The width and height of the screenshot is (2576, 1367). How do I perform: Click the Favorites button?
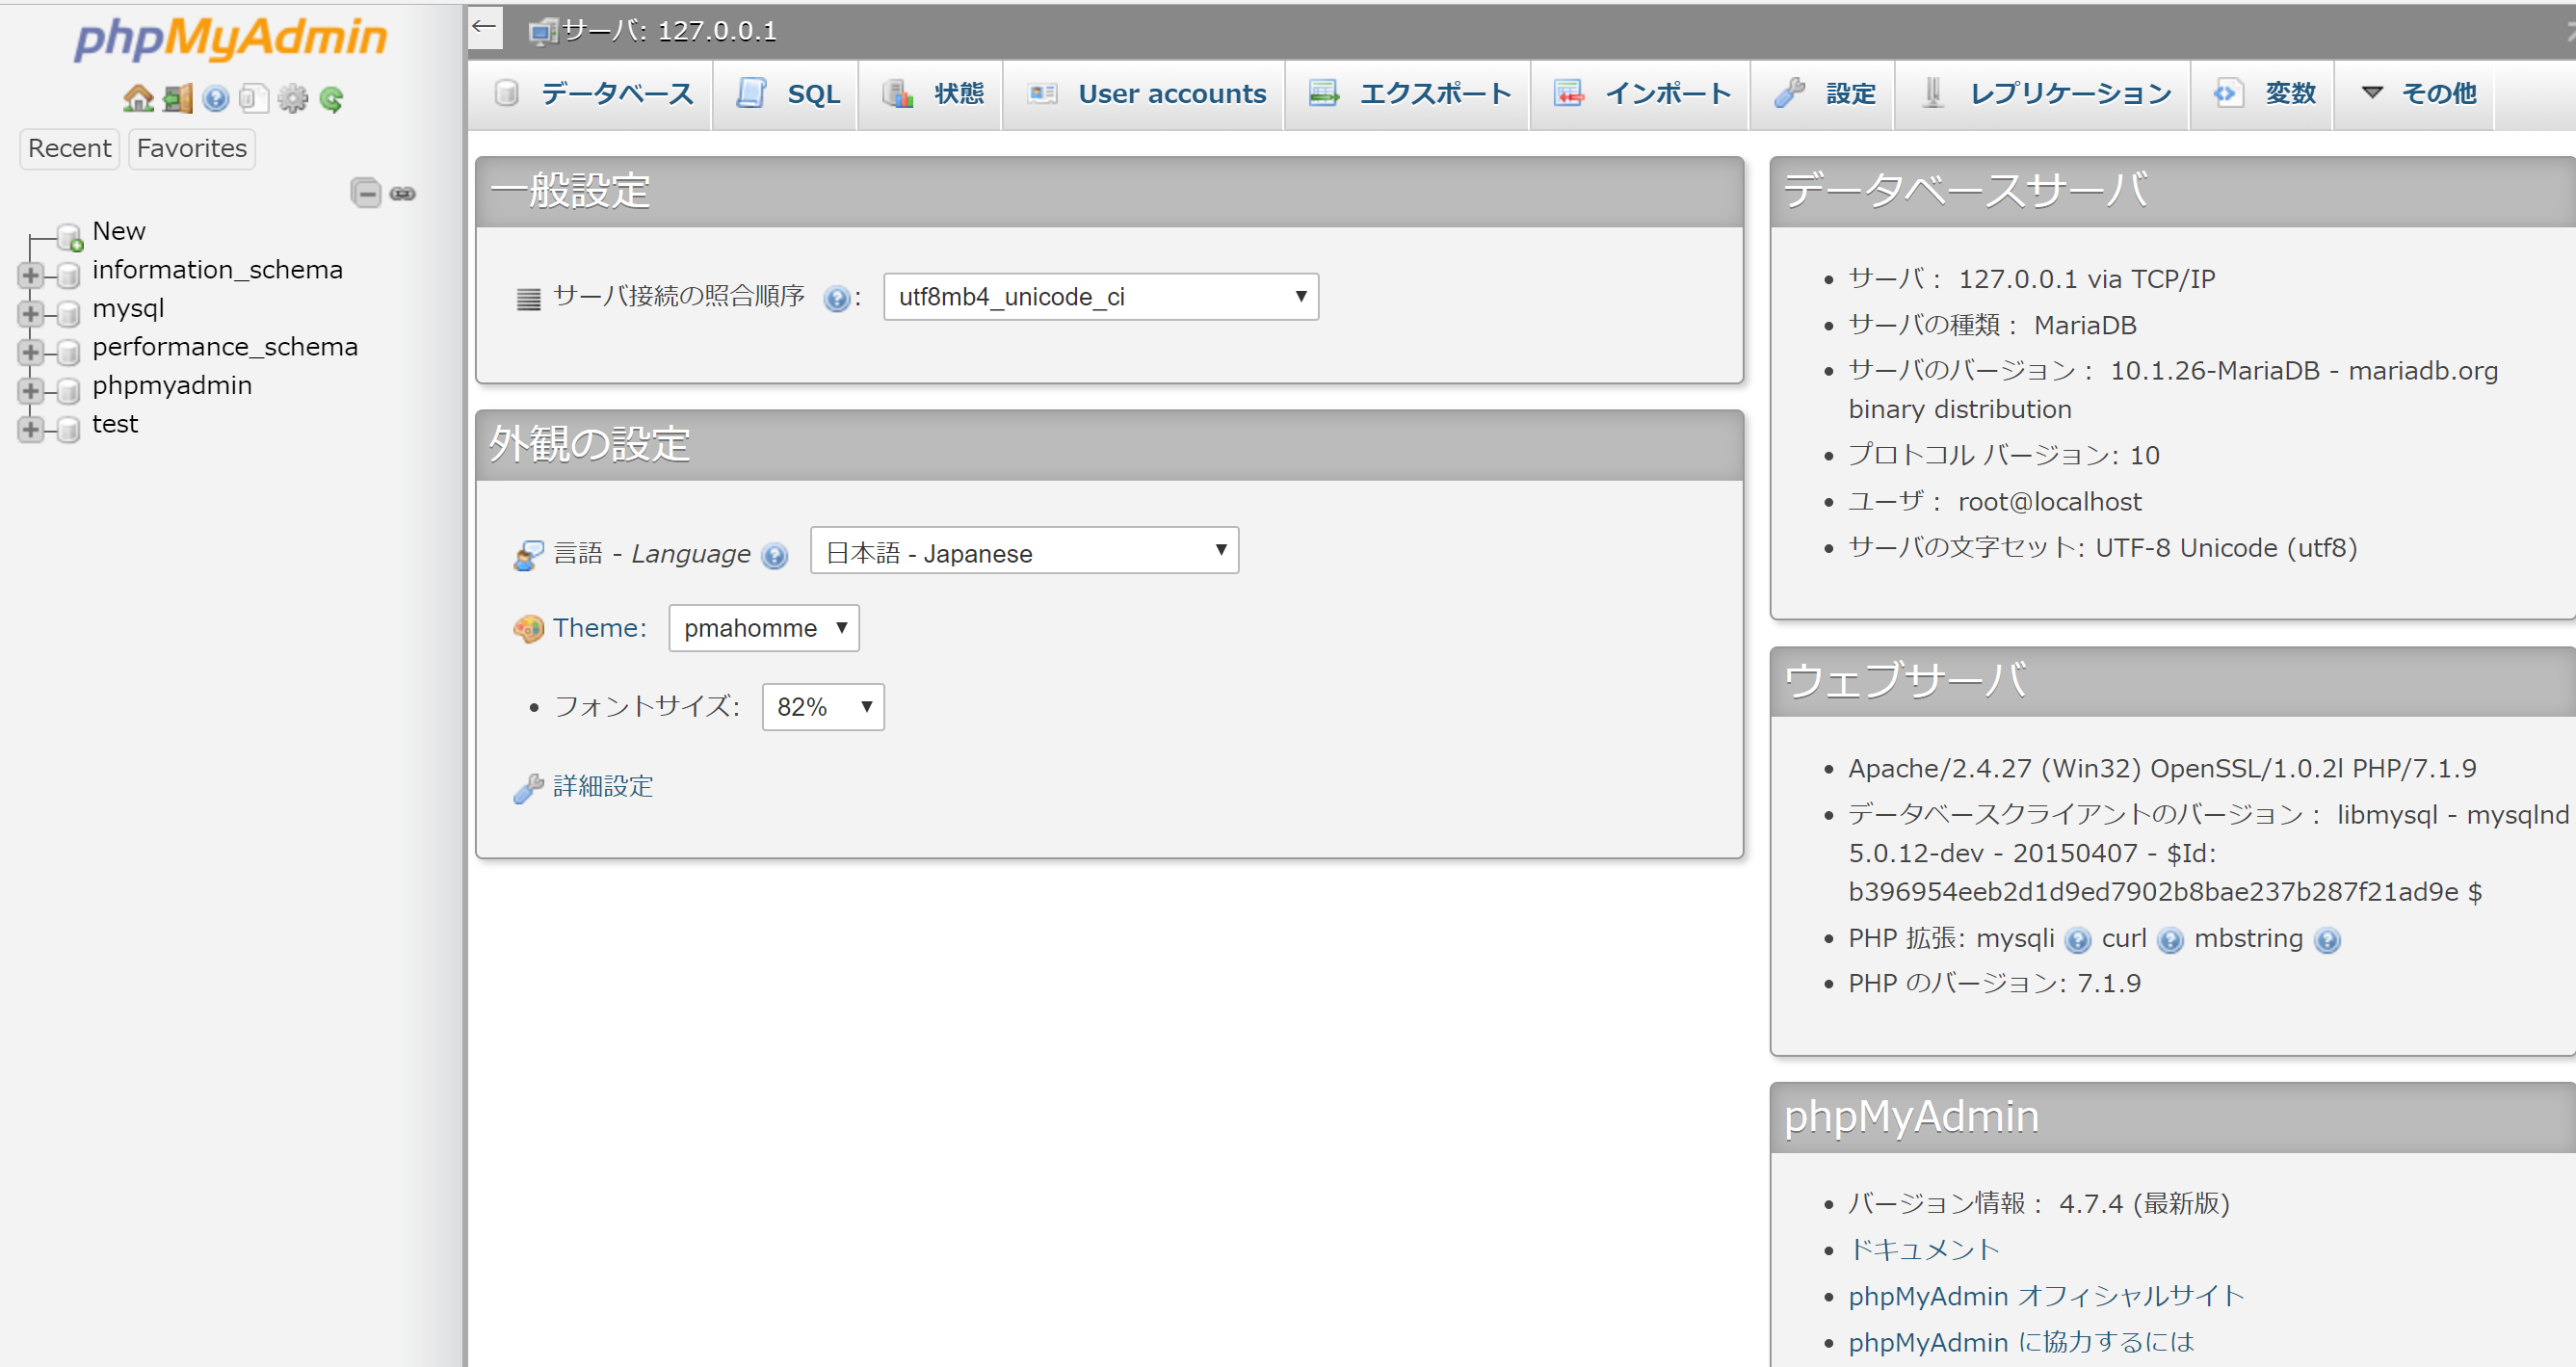191,149
